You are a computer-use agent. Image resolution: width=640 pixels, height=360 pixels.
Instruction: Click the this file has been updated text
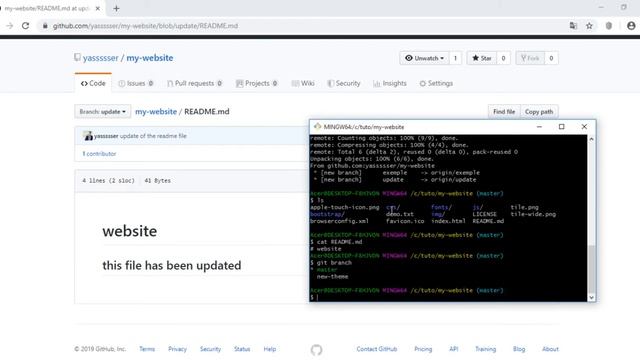tap(172, 265)
